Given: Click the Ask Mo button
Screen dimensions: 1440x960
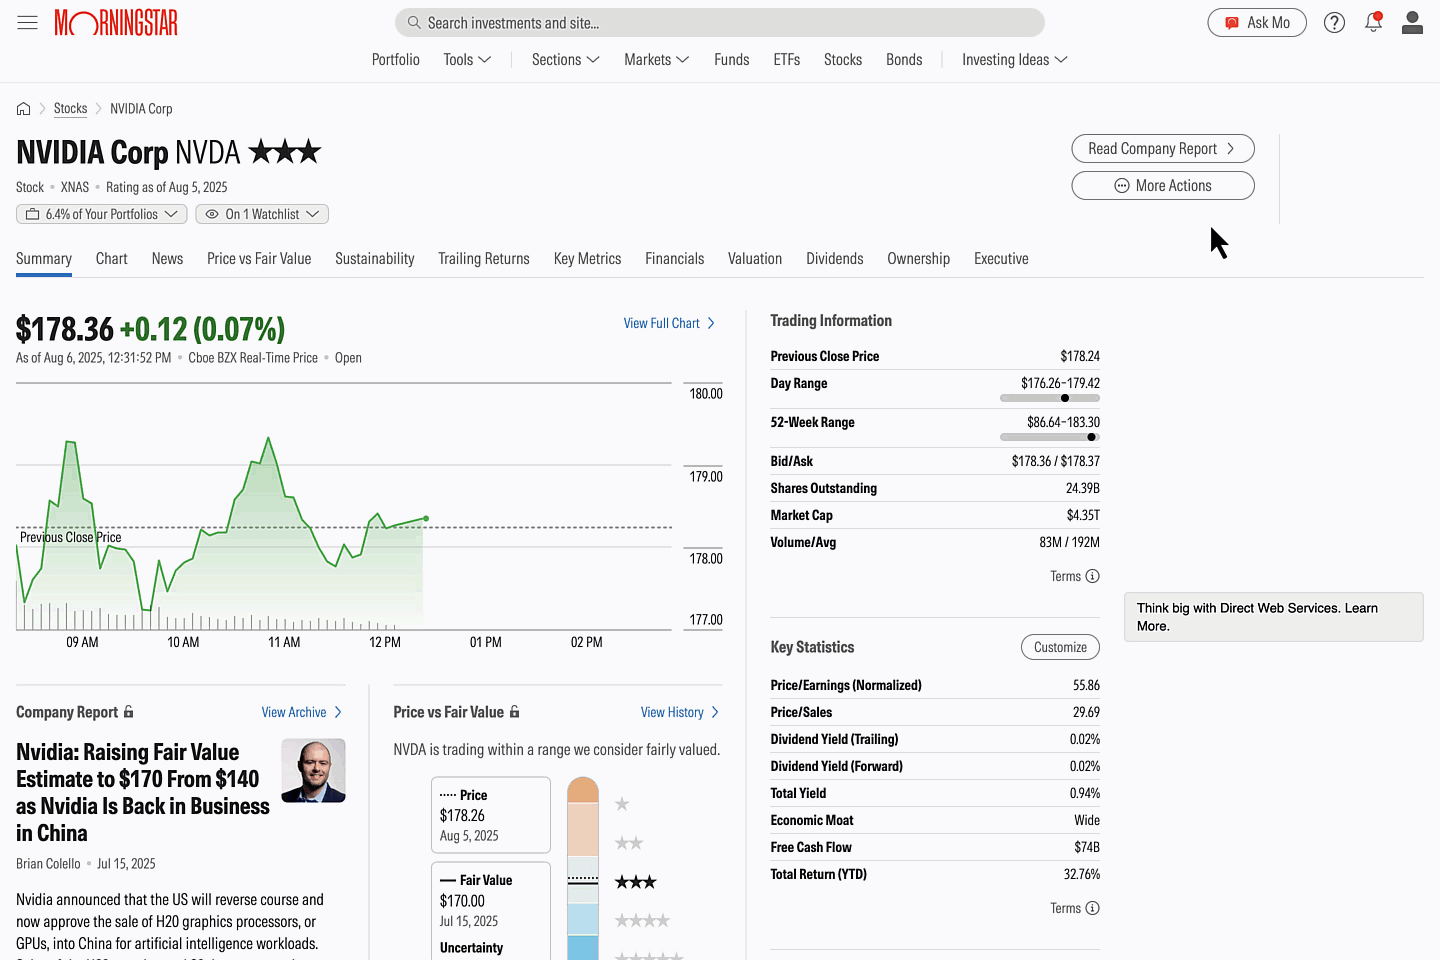Looking at the screenshot, I should pyautogui.click(x=1257, y=22).
